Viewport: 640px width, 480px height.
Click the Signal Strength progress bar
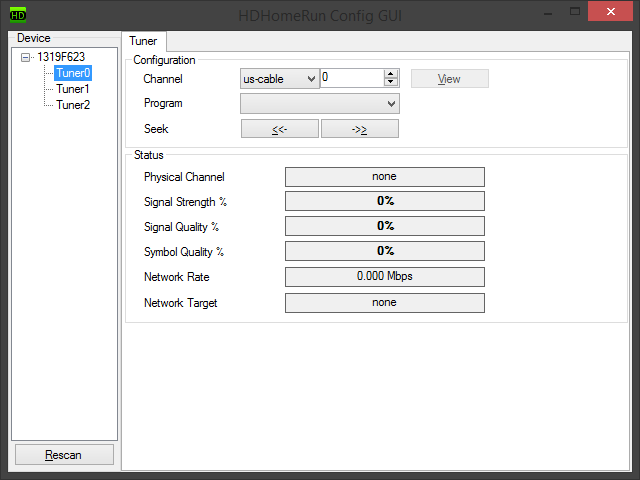click(384, 201)
